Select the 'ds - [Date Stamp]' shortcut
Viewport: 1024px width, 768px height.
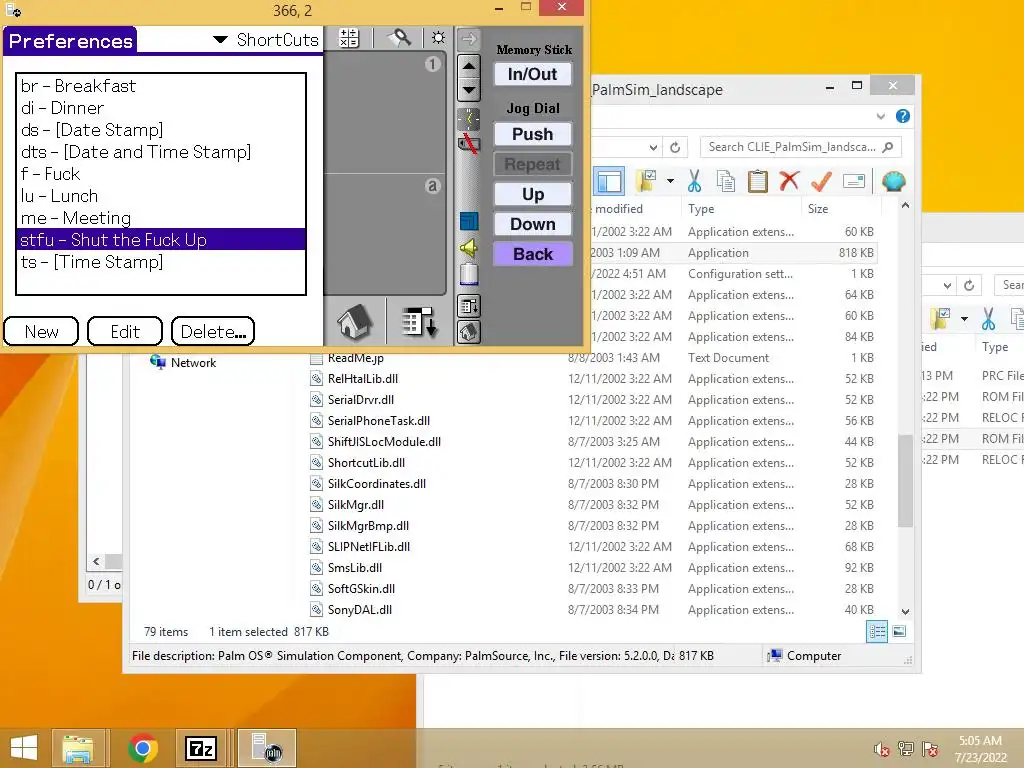[x=161, y=130]
